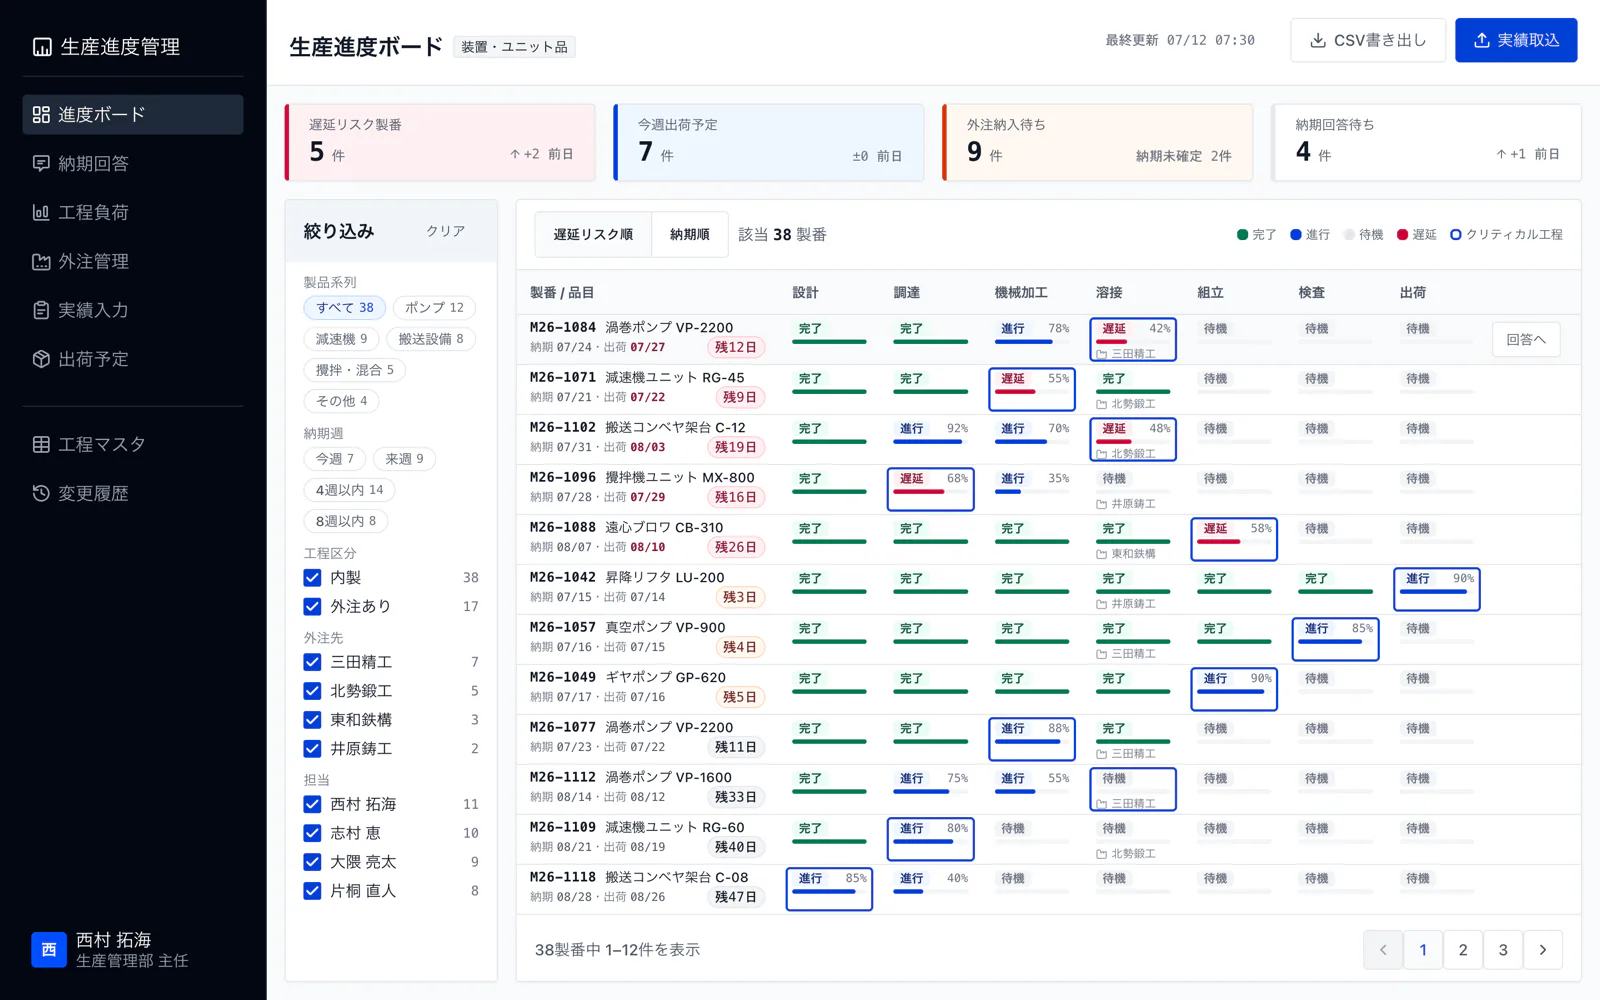
Task: Click the 完了 green legend dot
Action: pyautogui.click(x=1242, y=235)
